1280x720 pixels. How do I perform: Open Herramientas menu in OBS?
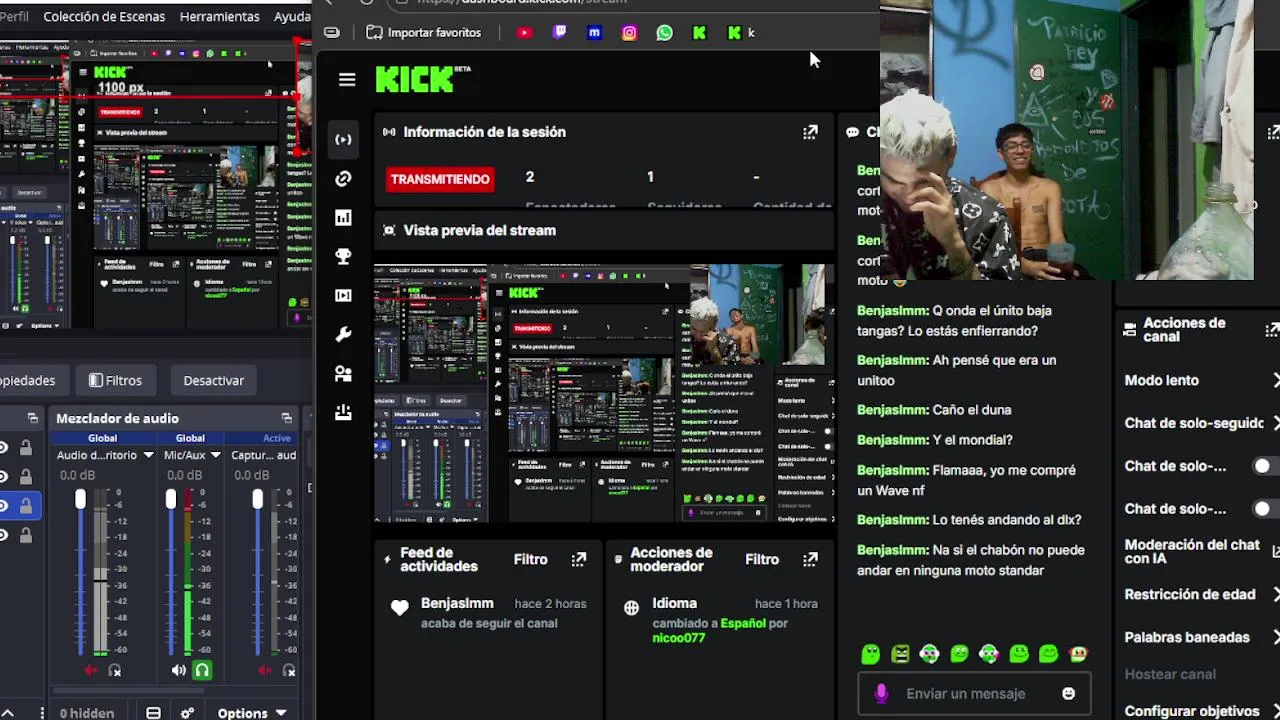point(219,16)
